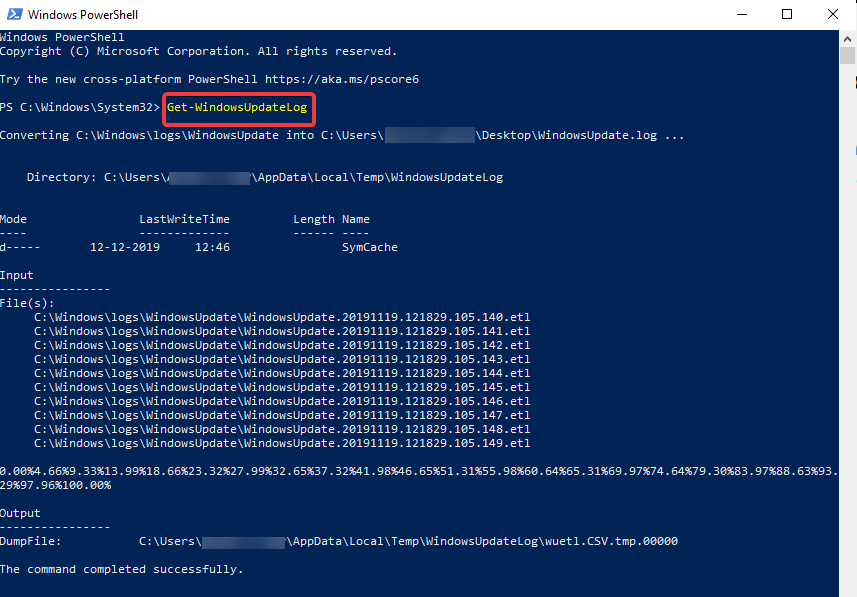The height and width of the screenshot is (597, 857).
Task: Click the Output section header
Action: click(x=21, y=512)
